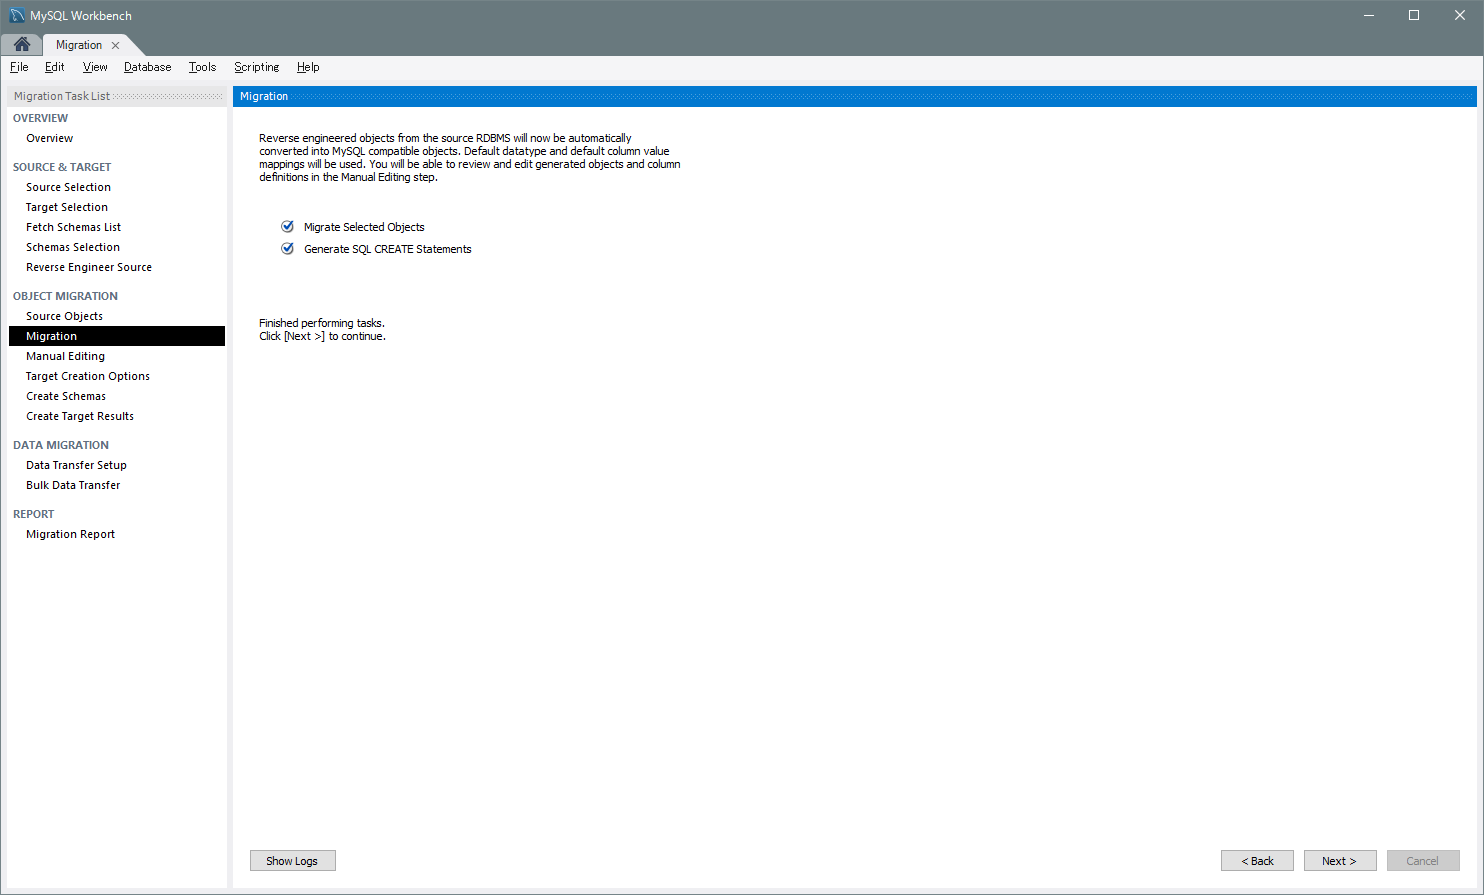This screenshot has width=1484, height=895.
Task: Open Target Creation Options step
Action: pos(88,376)
